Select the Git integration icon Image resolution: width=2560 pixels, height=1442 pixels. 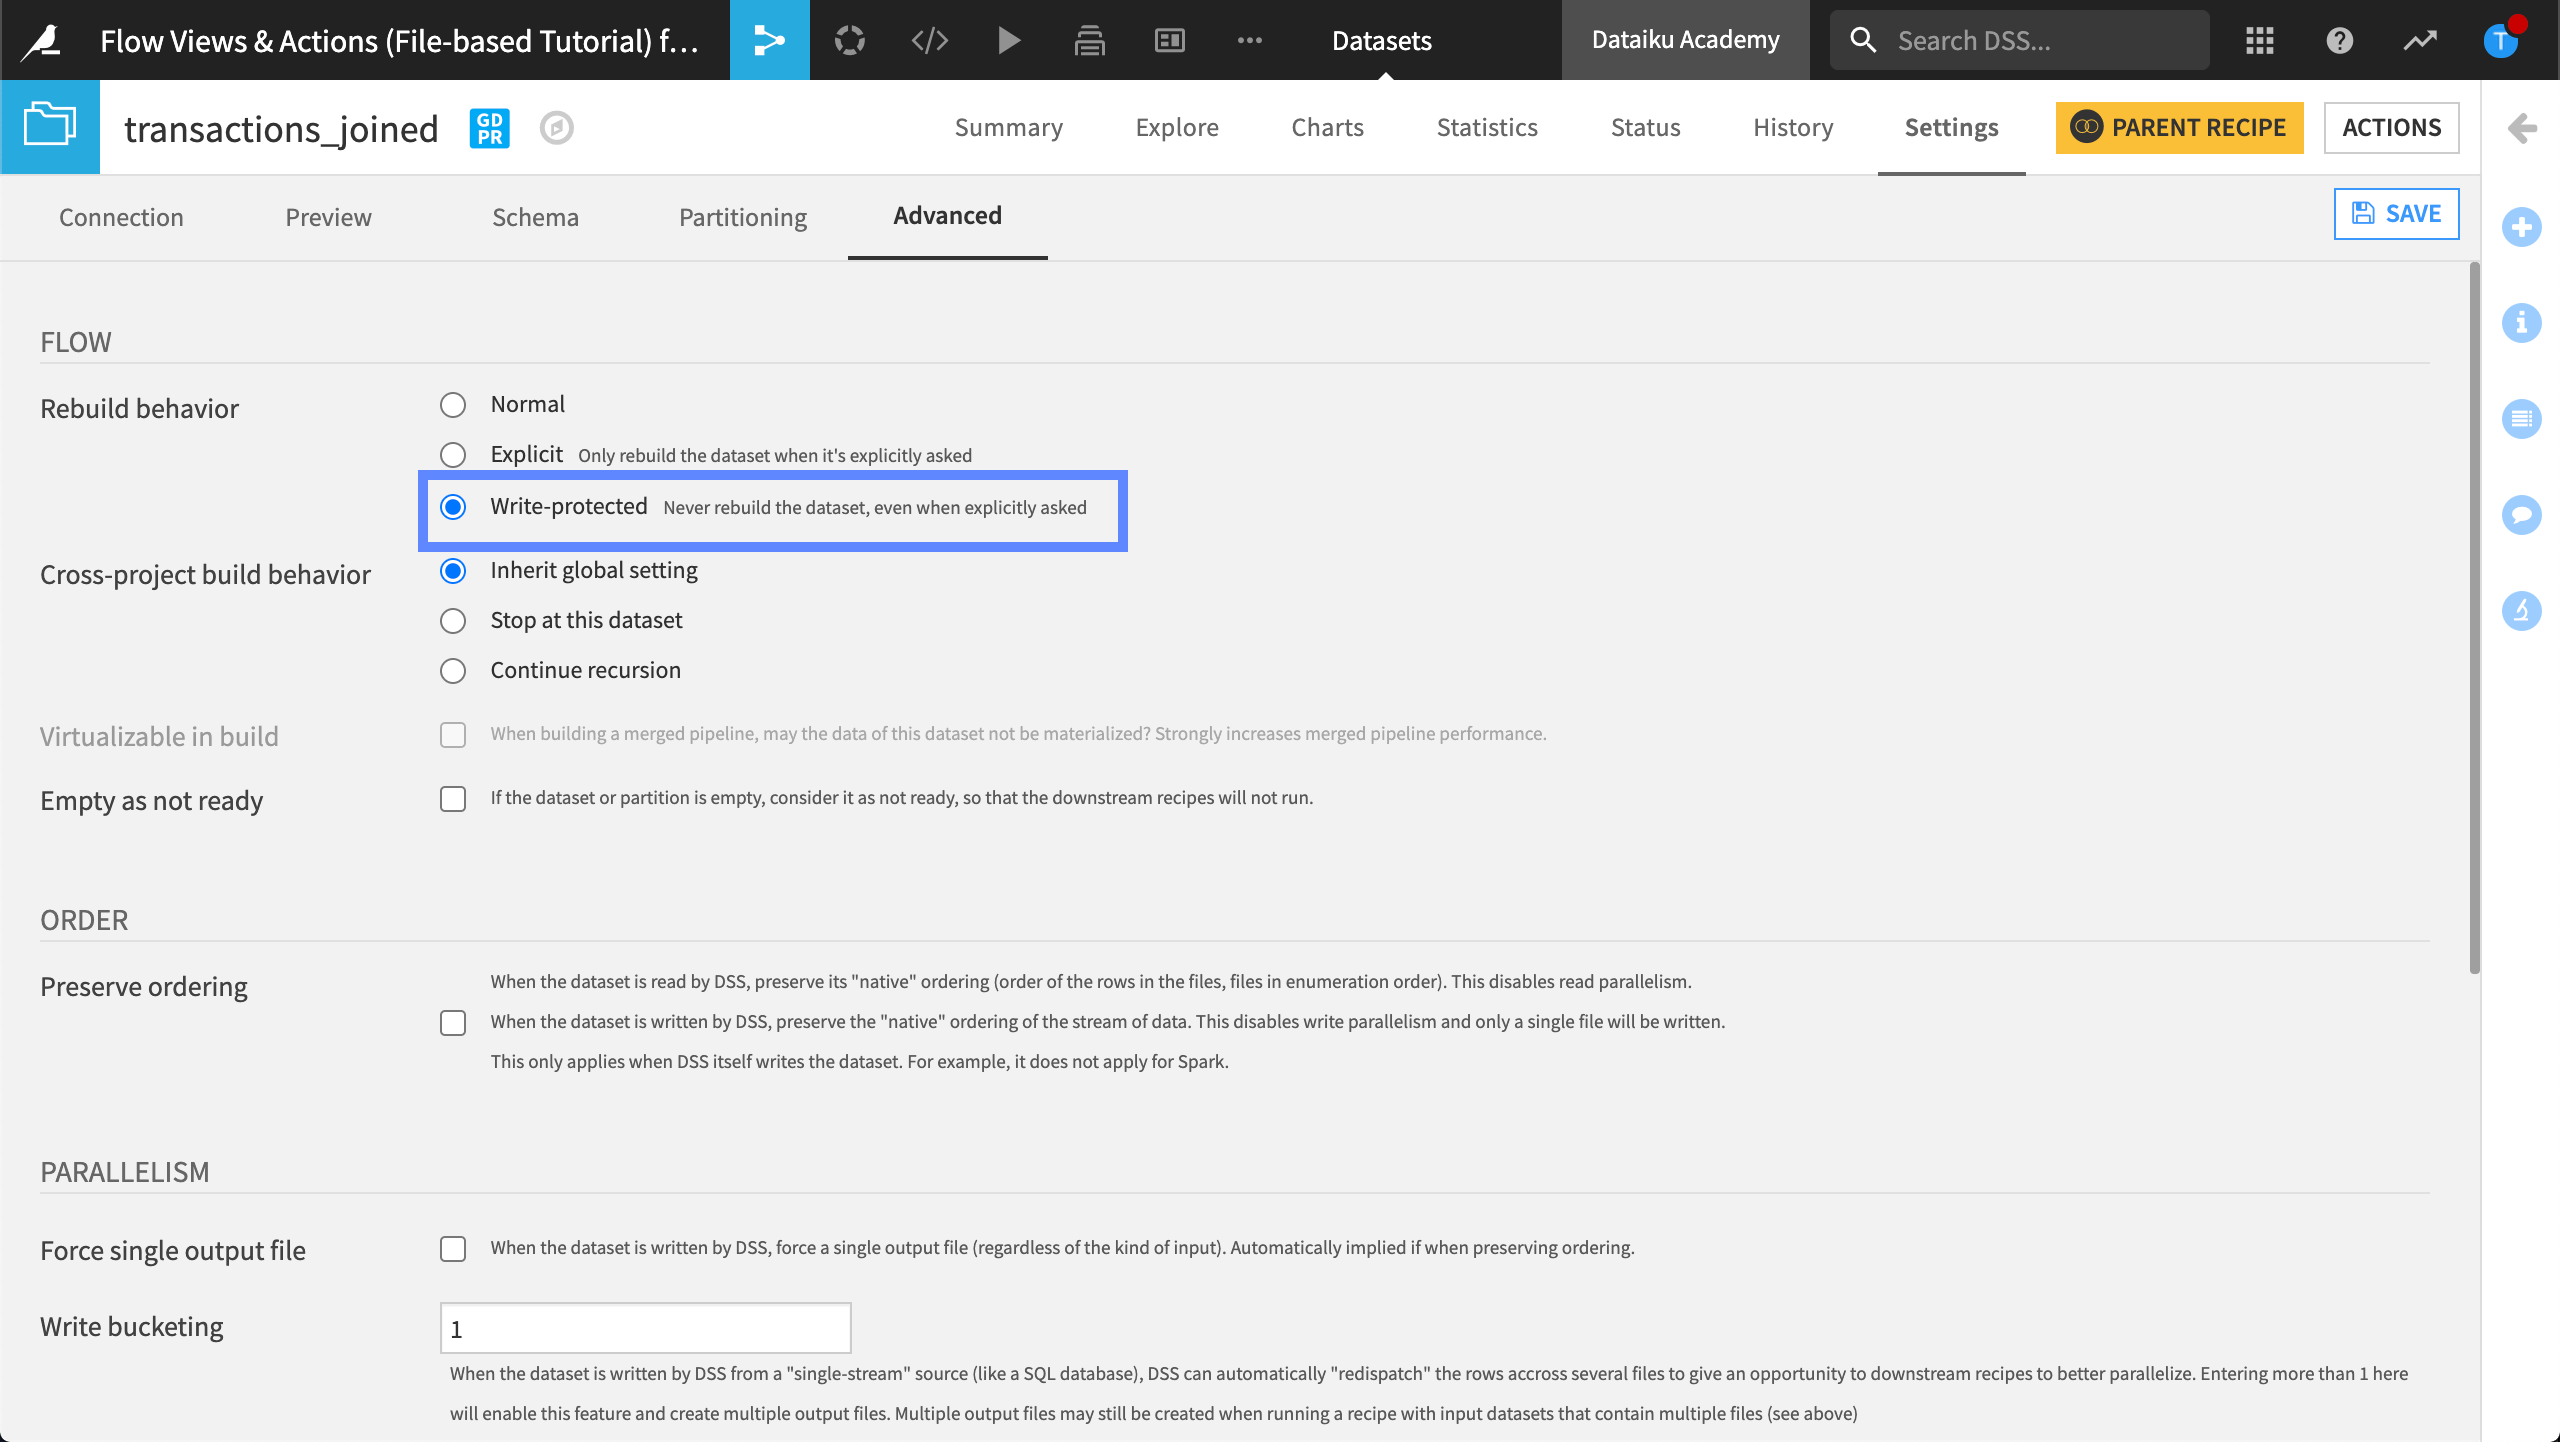coord(768,39)
